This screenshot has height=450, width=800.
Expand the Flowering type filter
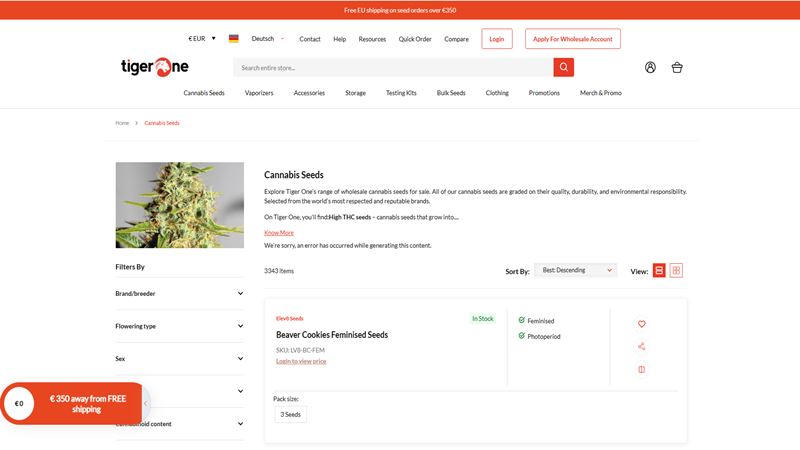[180, 326]
